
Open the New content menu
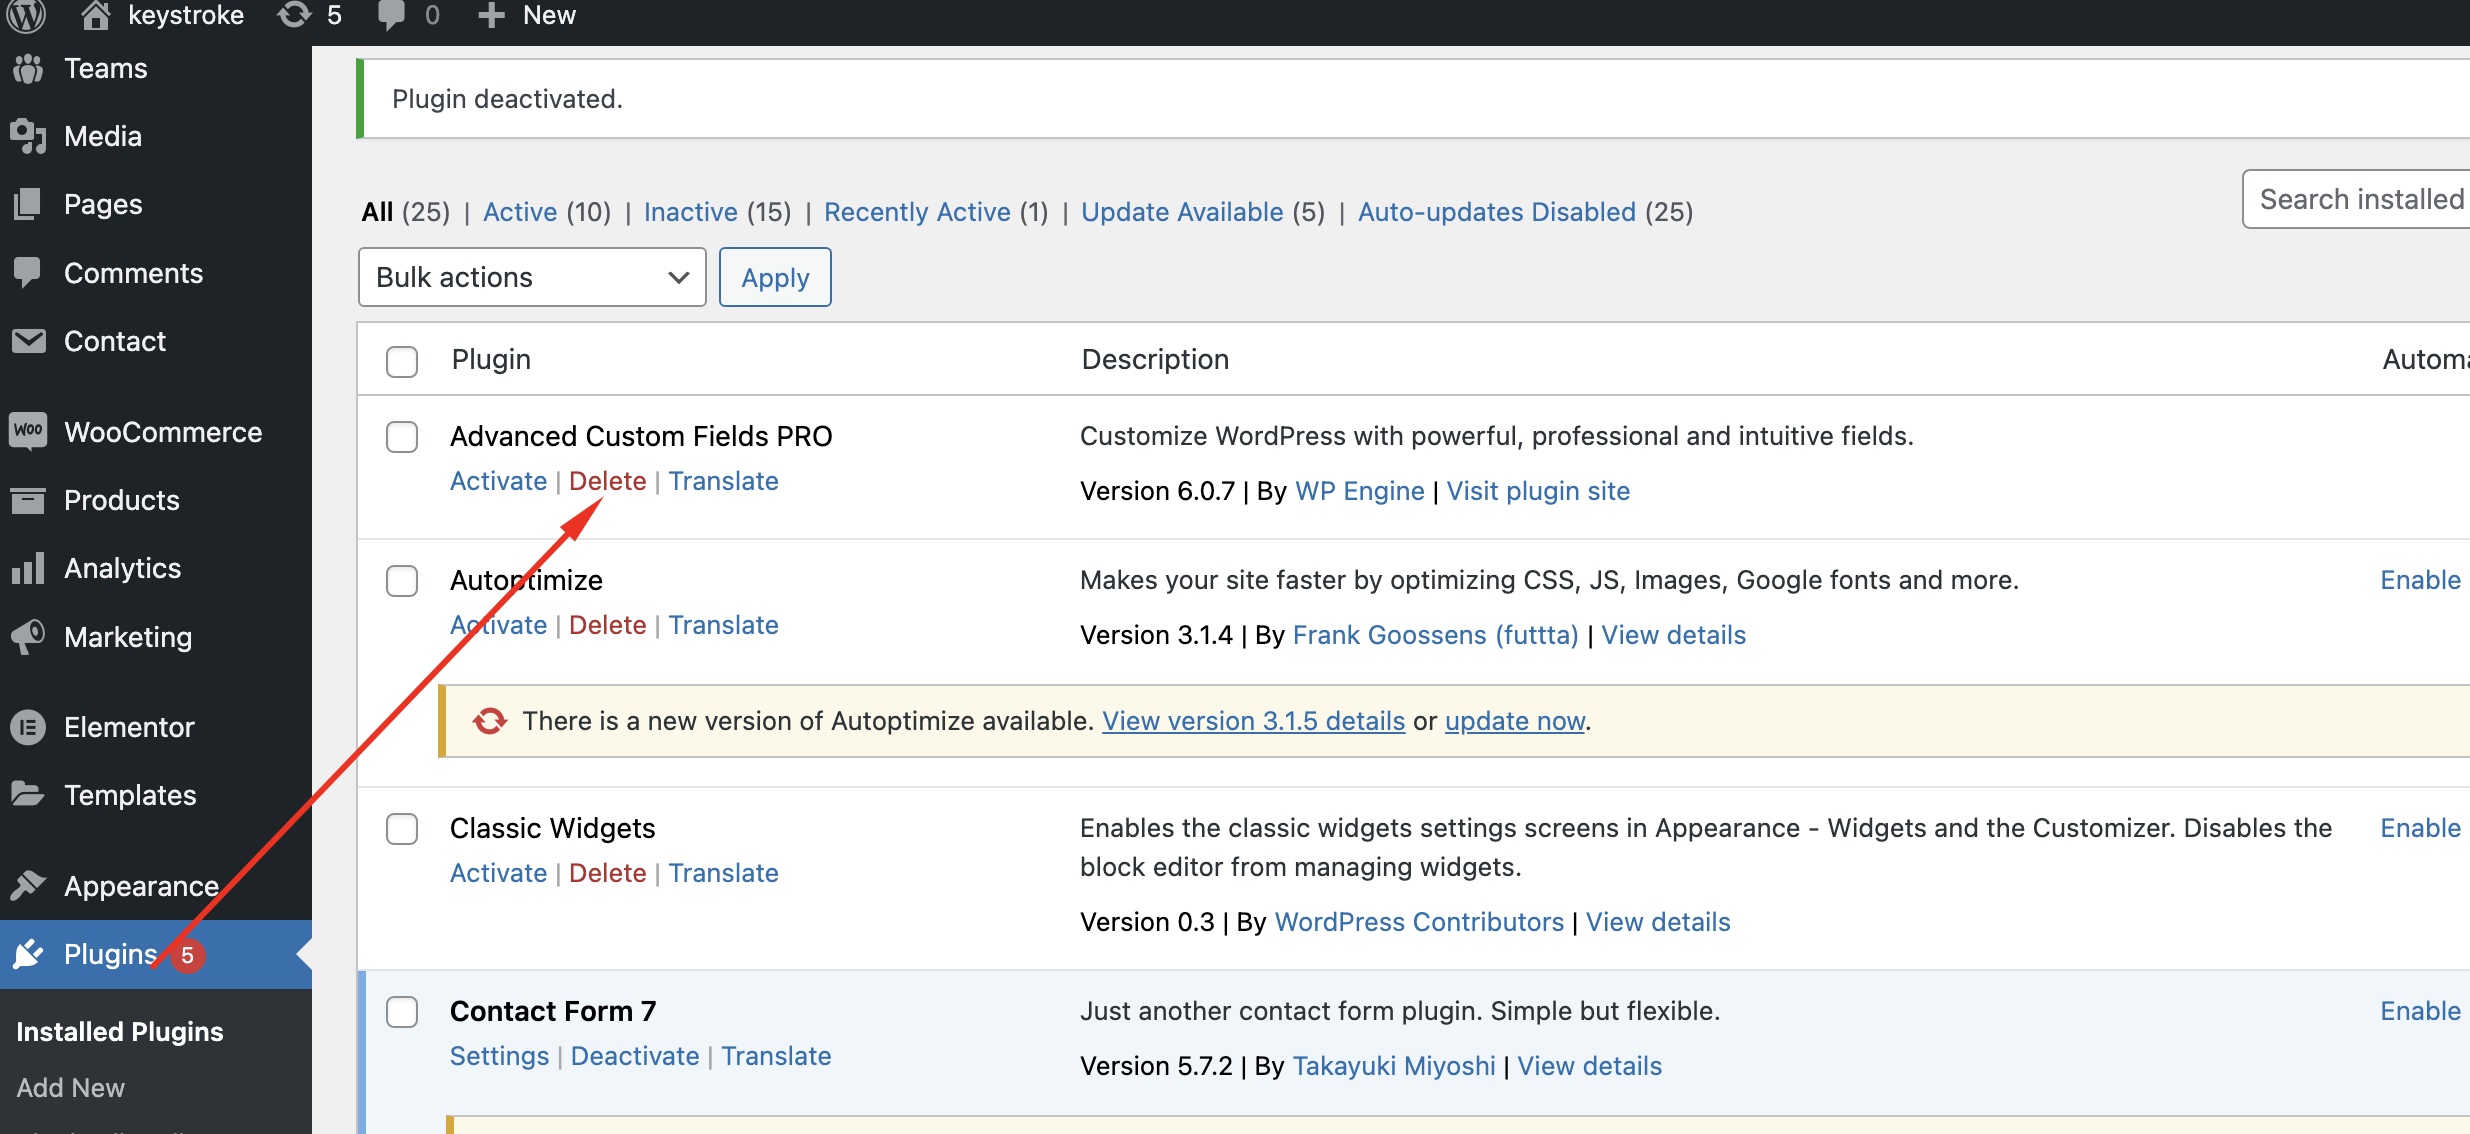(549, 15)
